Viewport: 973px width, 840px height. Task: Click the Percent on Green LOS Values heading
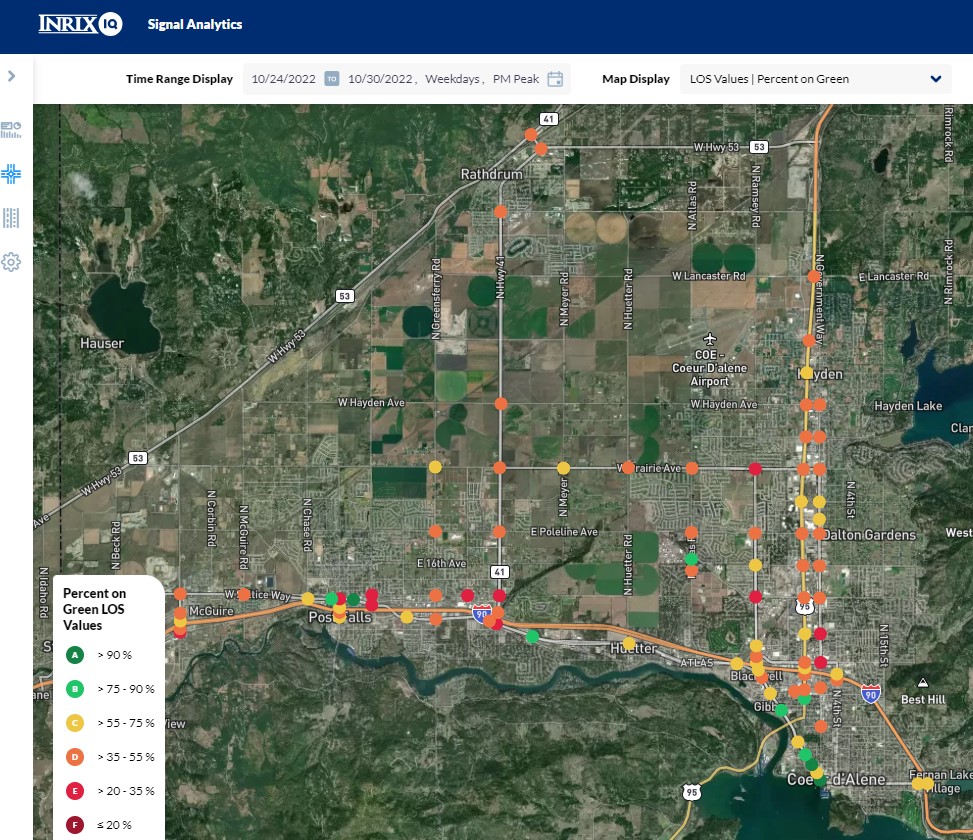pos(94,609)
